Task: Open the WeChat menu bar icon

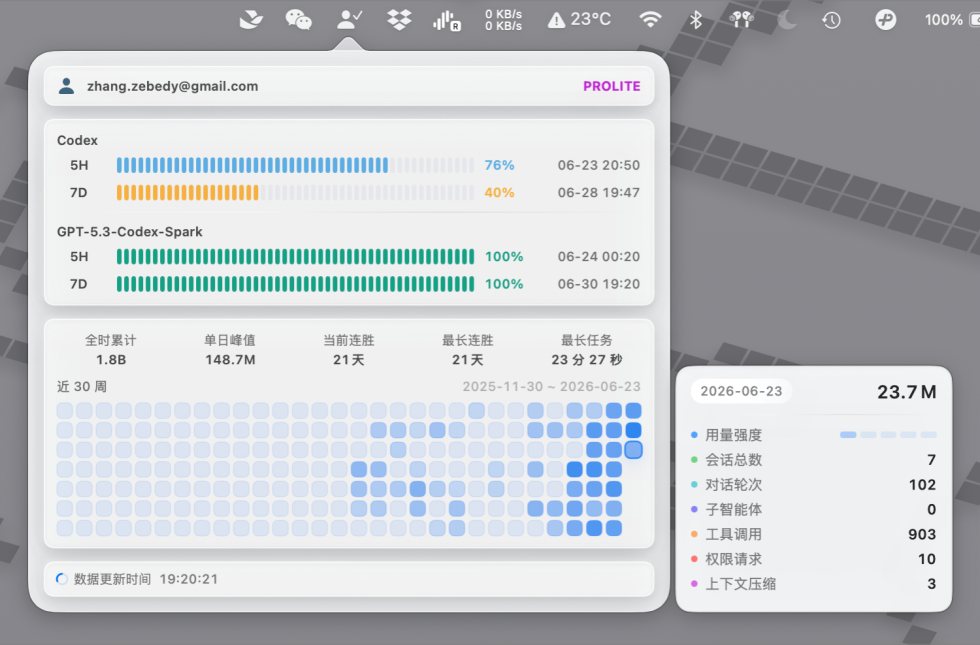Action: pyautogui.click(x=298, y=20)
